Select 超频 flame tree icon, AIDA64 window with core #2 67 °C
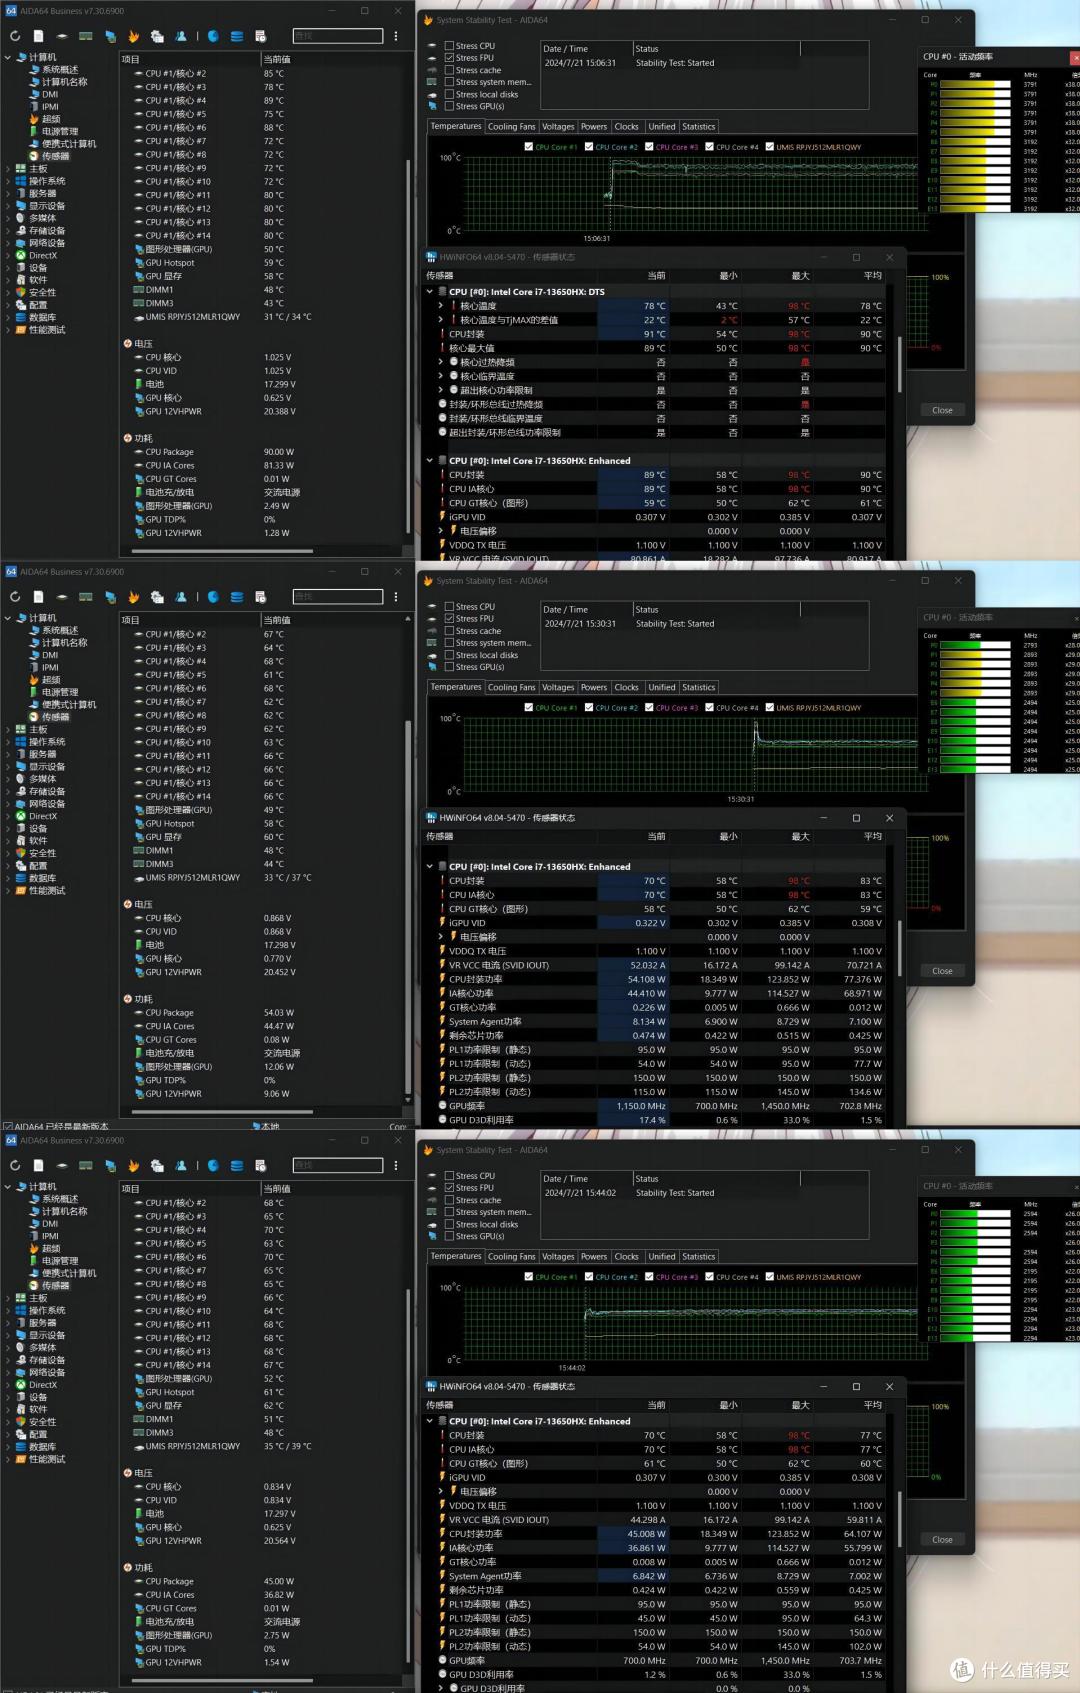Screen dimensions: 1080x1693 pos(35,680)
